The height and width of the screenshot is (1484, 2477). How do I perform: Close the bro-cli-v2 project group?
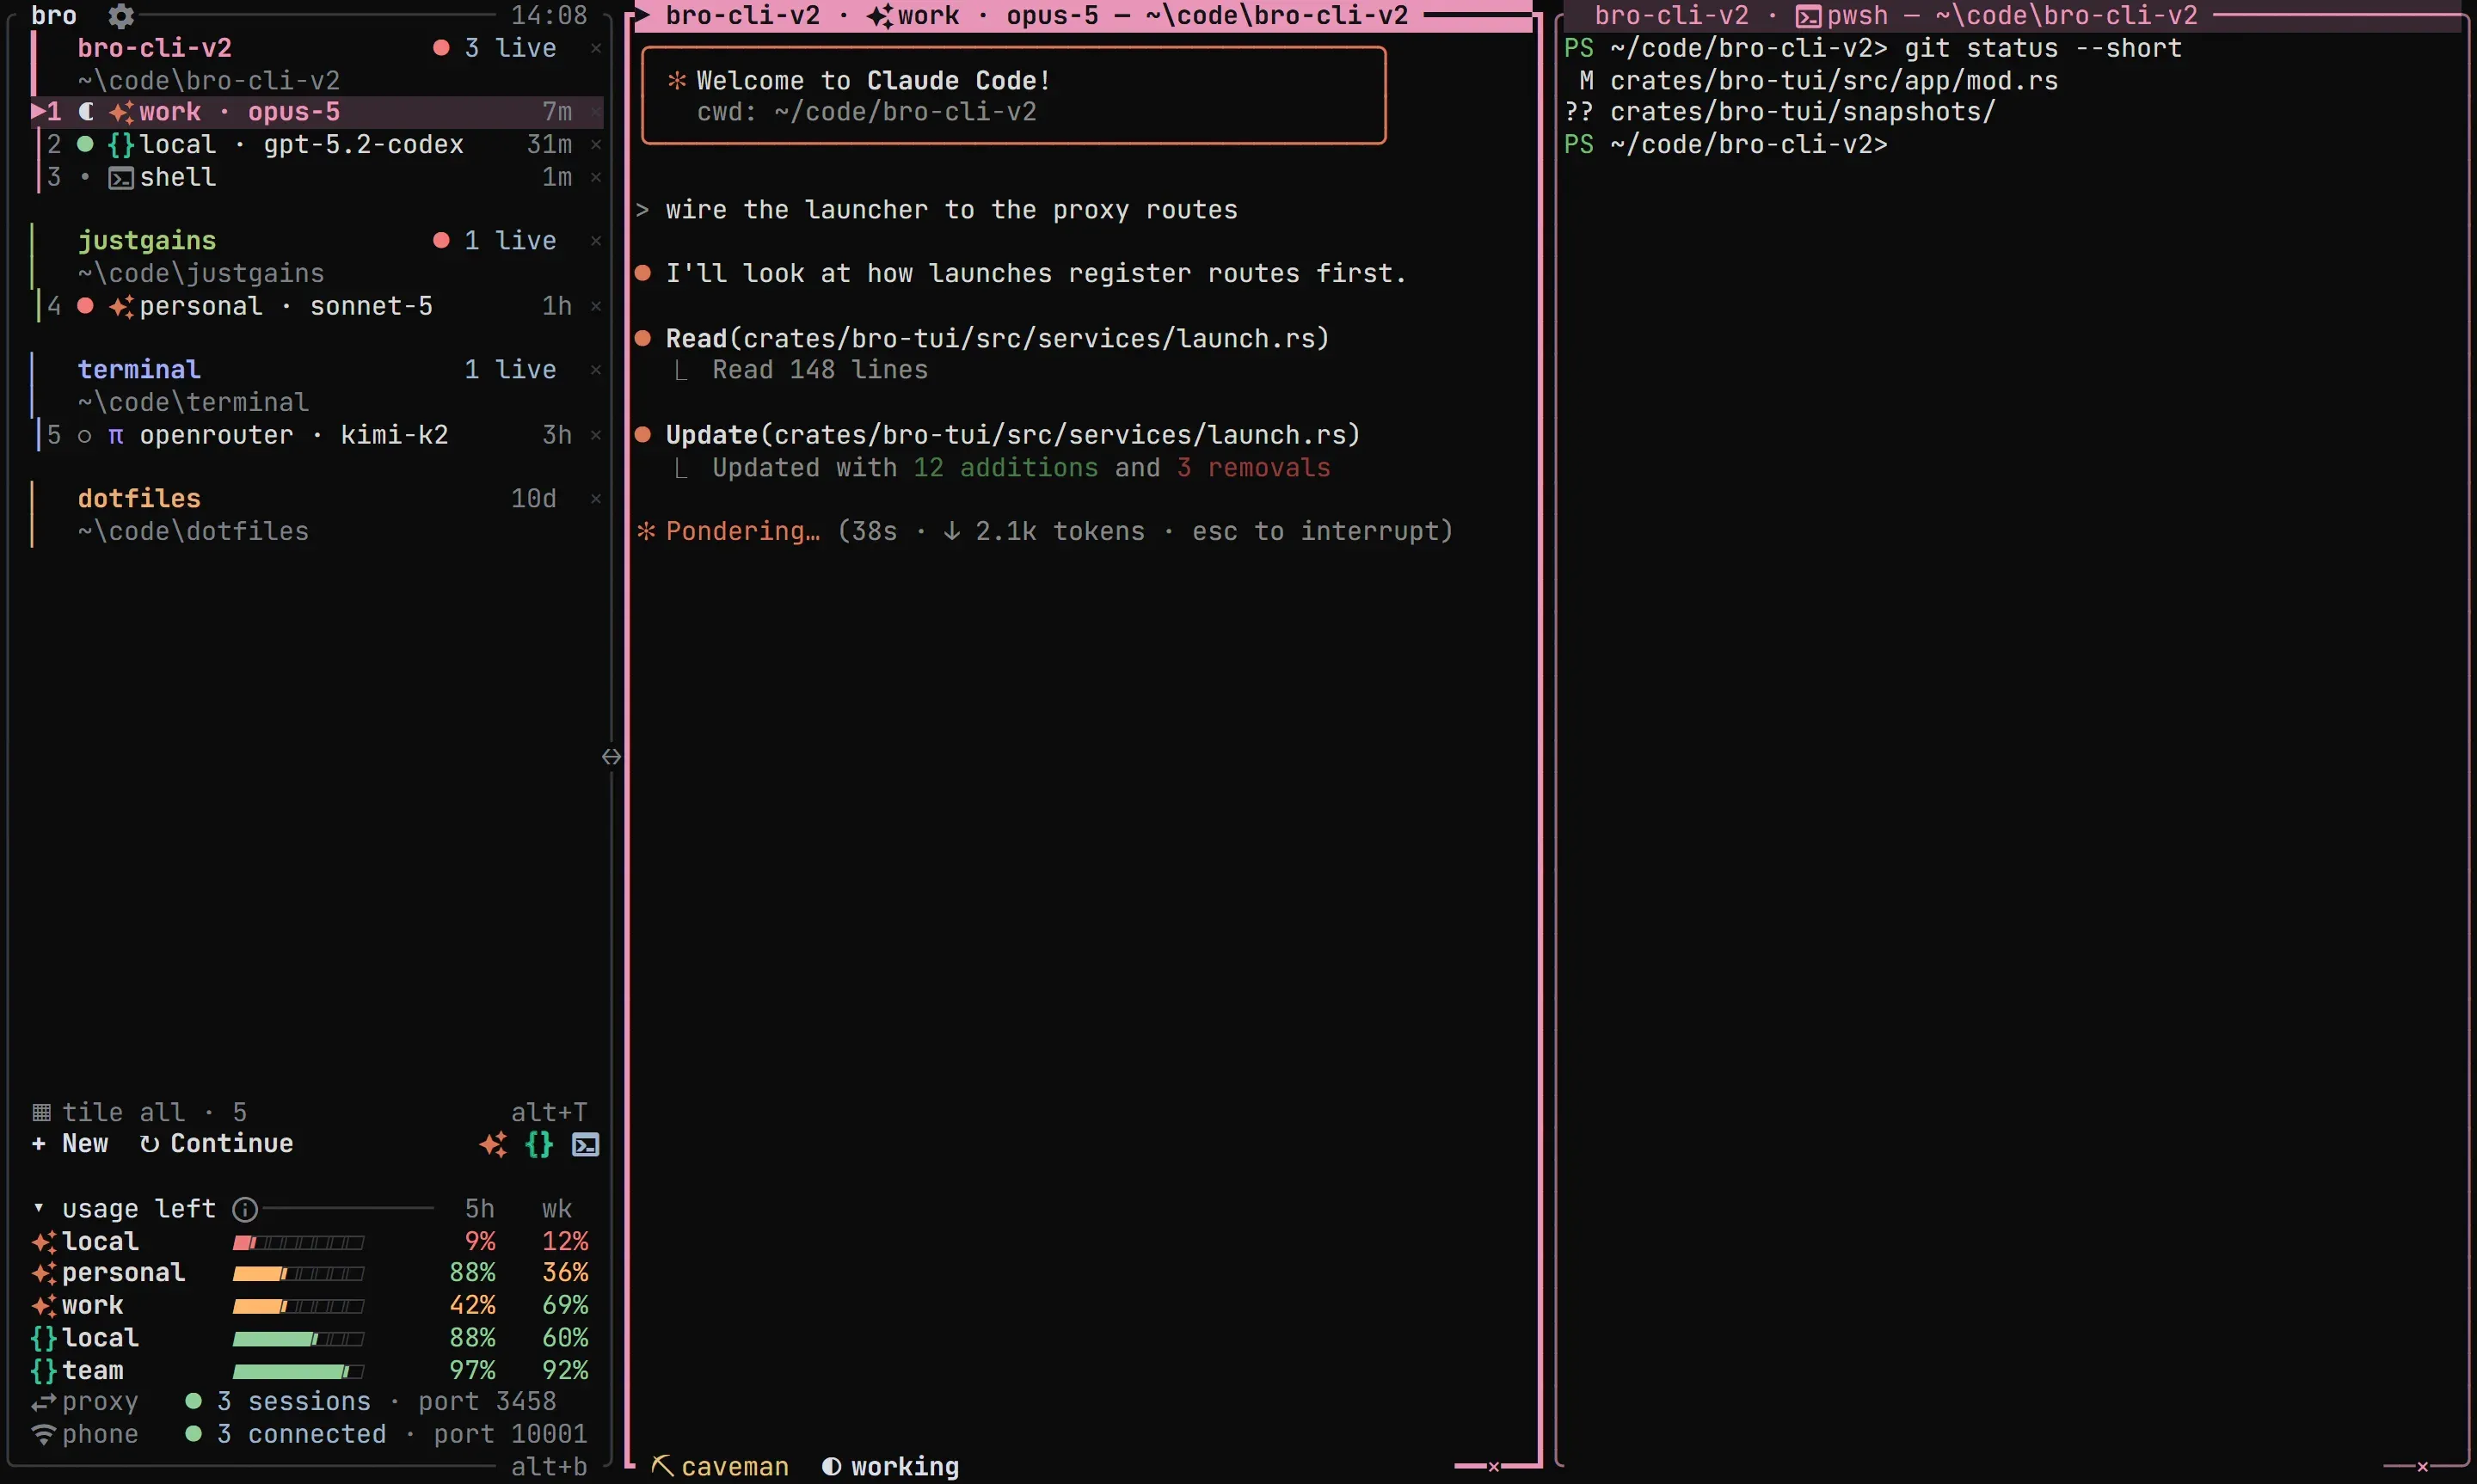tap(596, 48)
